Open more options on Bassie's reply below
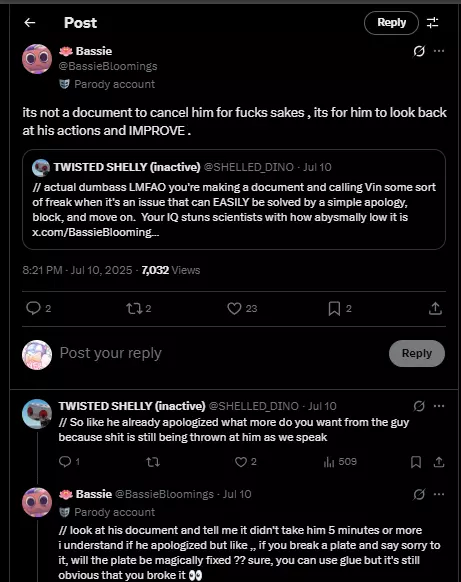Image resolution: width=461 pixels, height=582 pixels. (439, 494)
